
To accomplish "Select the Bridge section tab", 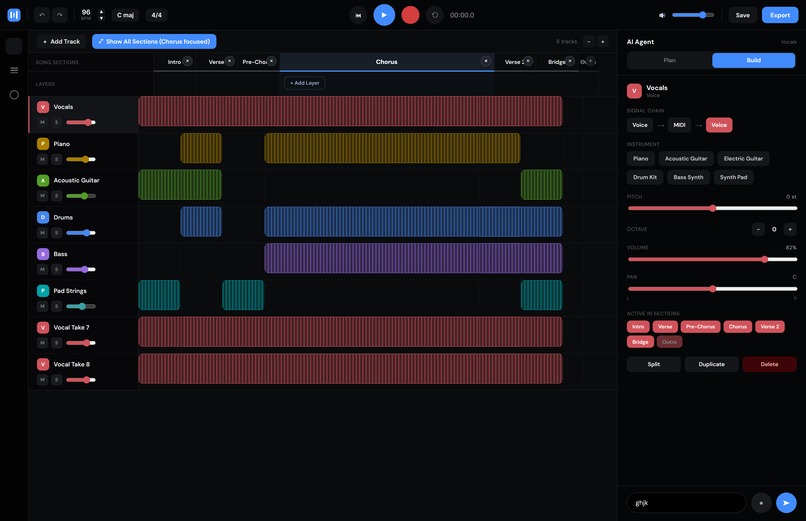I will pos(556,62).
